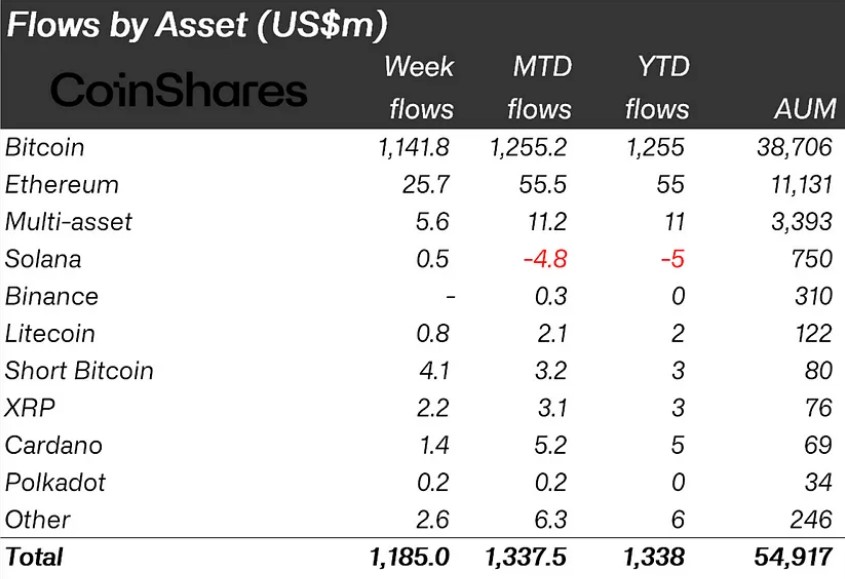Image resolution: width=845 pixels, height=579 pixels.
Task: Select the Litecoin row label
Action: (50, 334)
